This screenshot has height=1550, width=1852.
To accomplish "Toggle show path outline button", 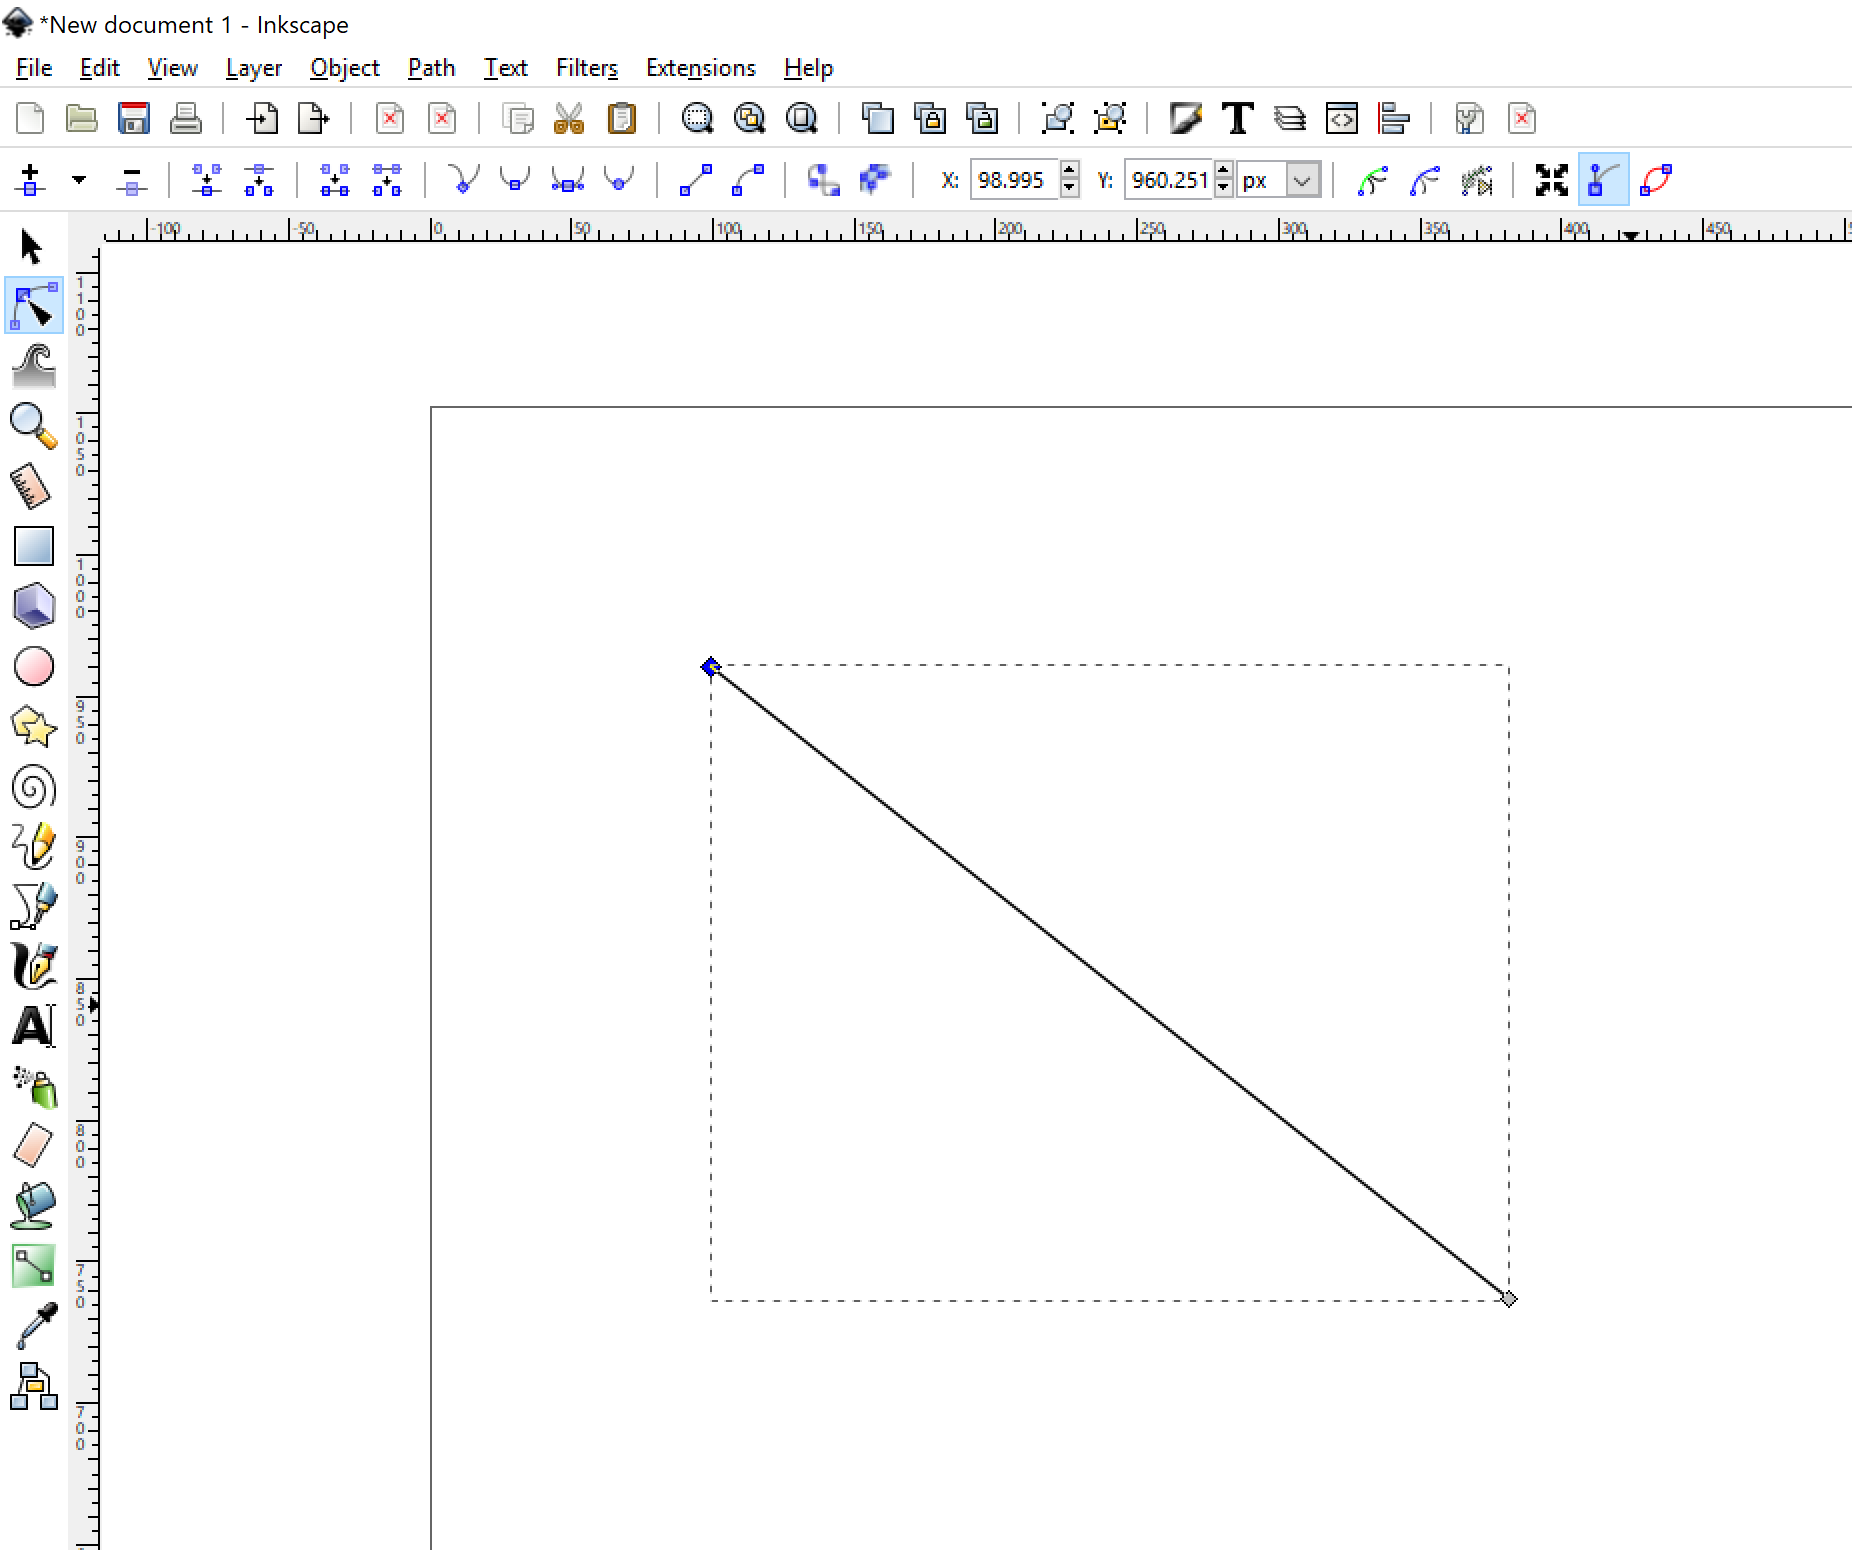I will (x=1655, y=180).
